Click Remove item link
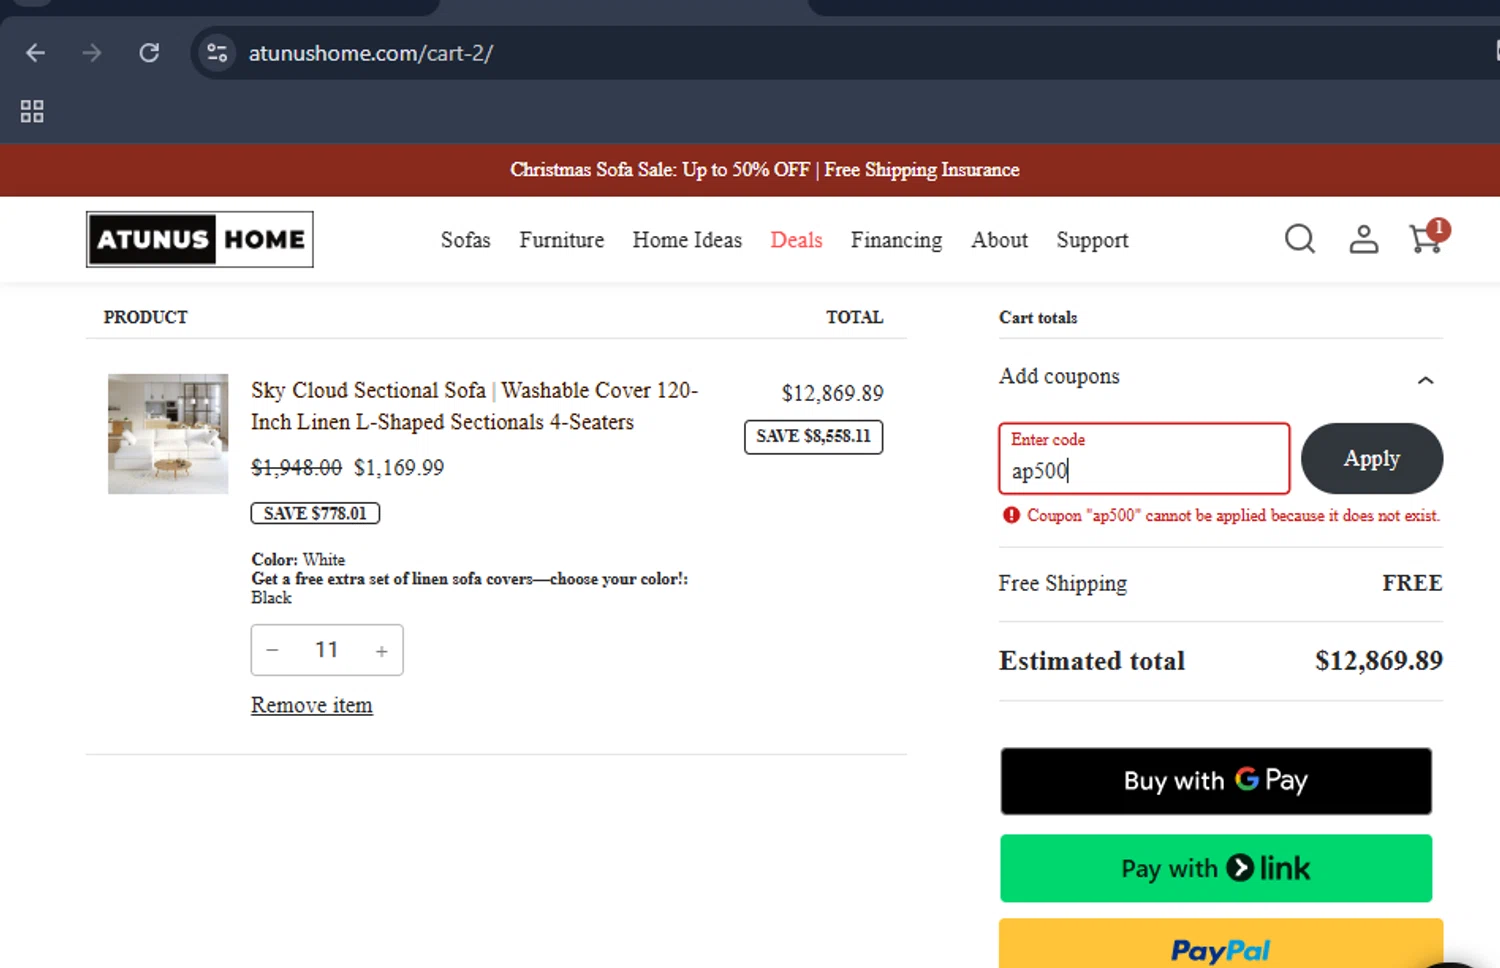The image size is (1500, 968). 312,705
